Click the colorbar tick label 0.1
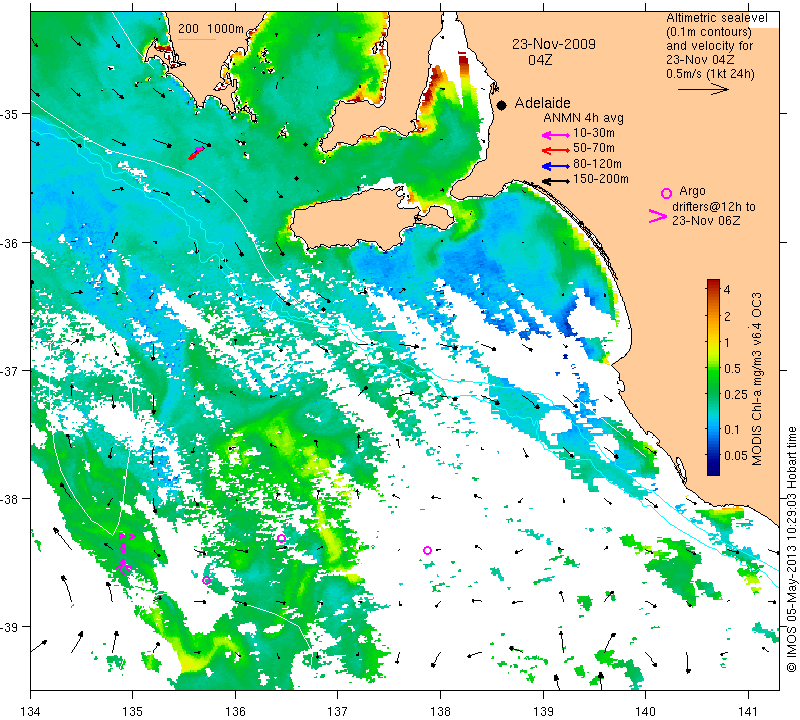800x720 pixels. (x=732, y=429)
